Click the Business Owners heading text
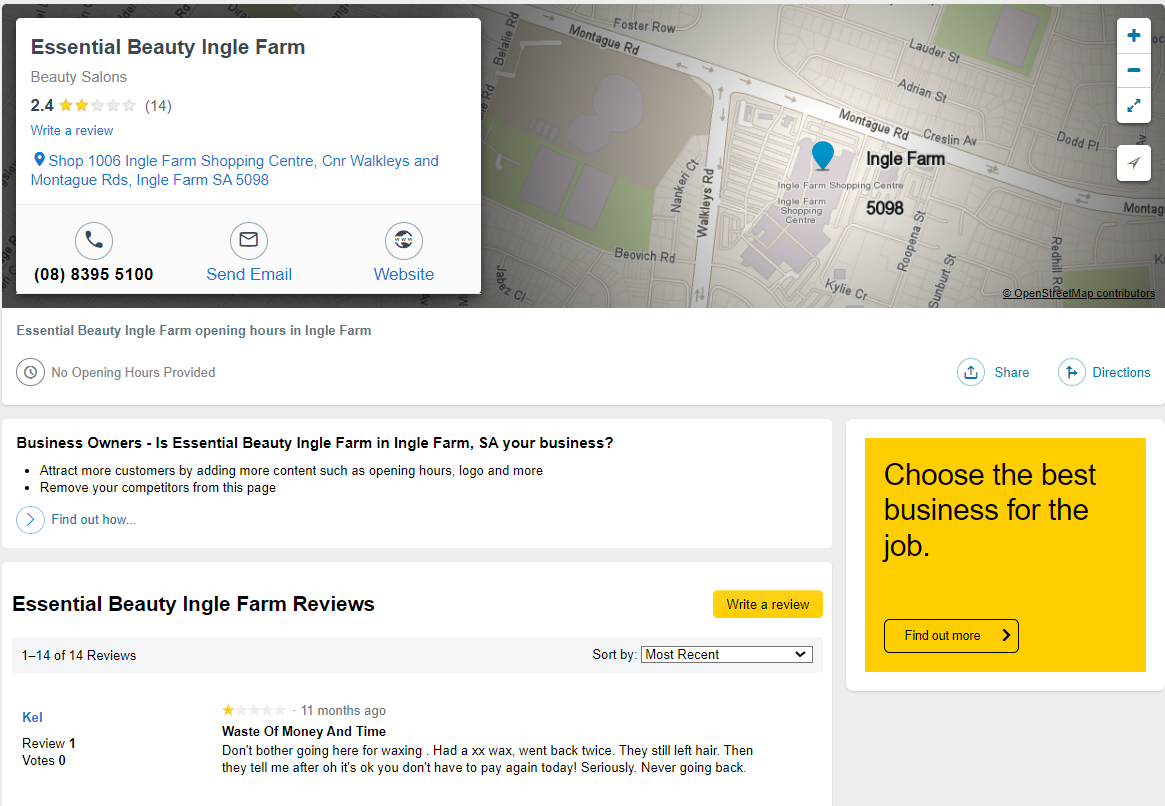The image size is (1165, 806). click(x=315, y=443)
